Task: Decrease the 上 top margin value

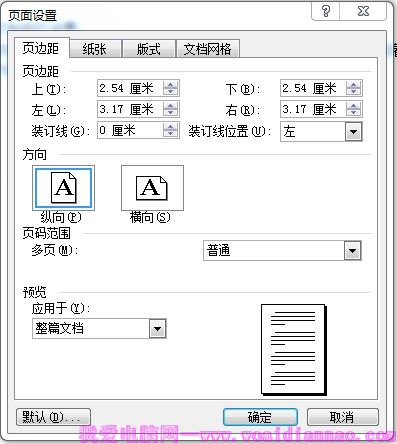Action: point(171,92)
